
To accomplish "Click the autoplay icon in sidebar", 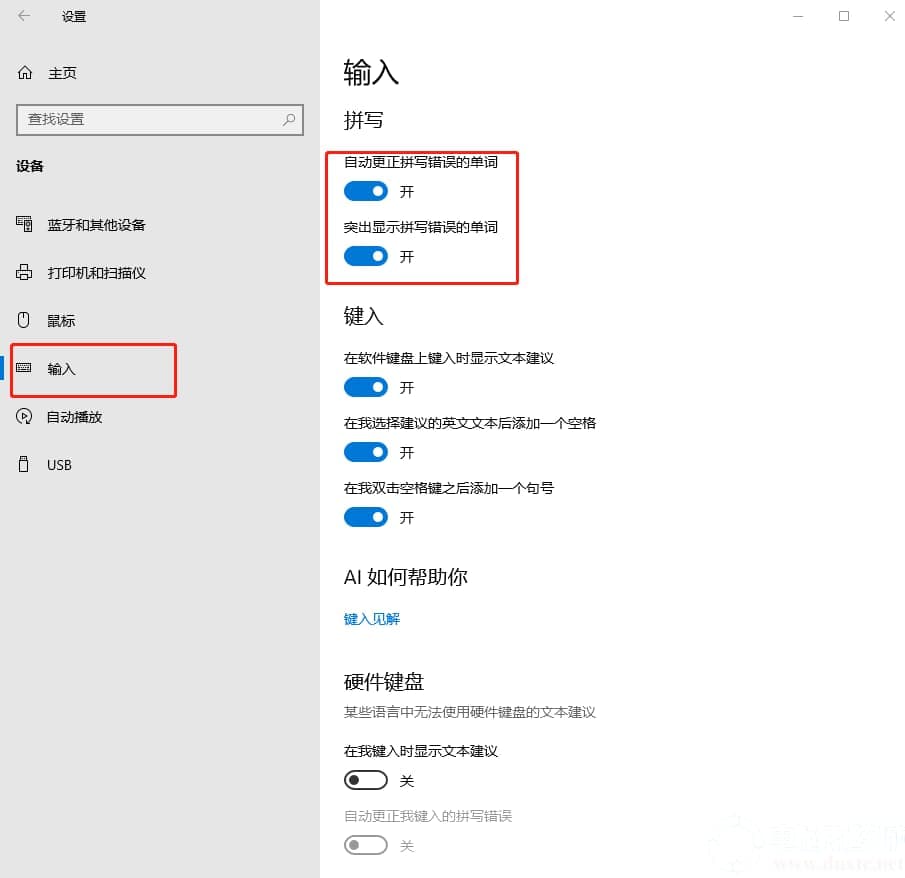I will point(24,416).
